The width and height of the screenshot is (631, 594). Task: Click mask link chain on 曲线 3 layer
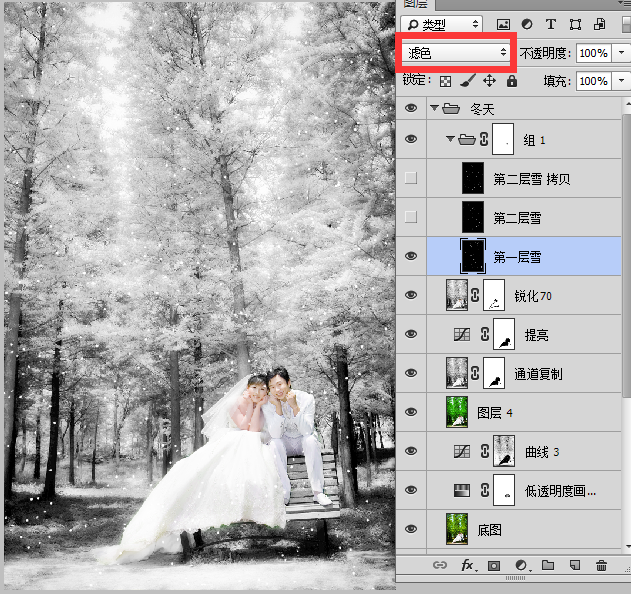point(485,451)
